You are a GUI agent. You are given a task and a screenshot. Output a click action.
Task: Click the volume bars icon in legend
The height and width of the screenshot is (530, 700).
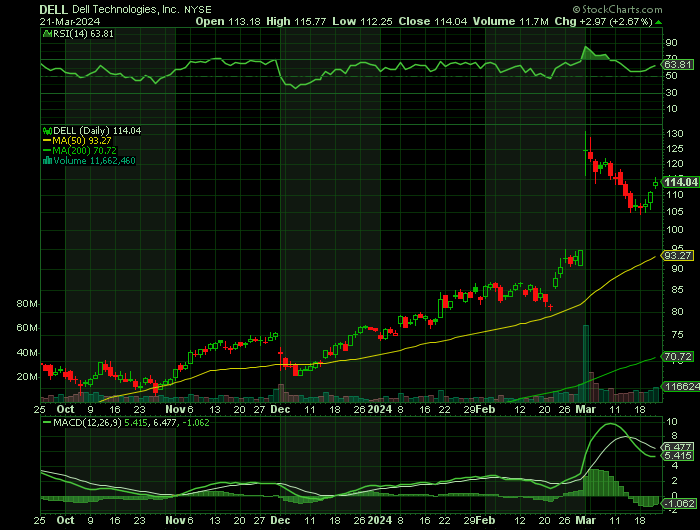click(47, 160)
